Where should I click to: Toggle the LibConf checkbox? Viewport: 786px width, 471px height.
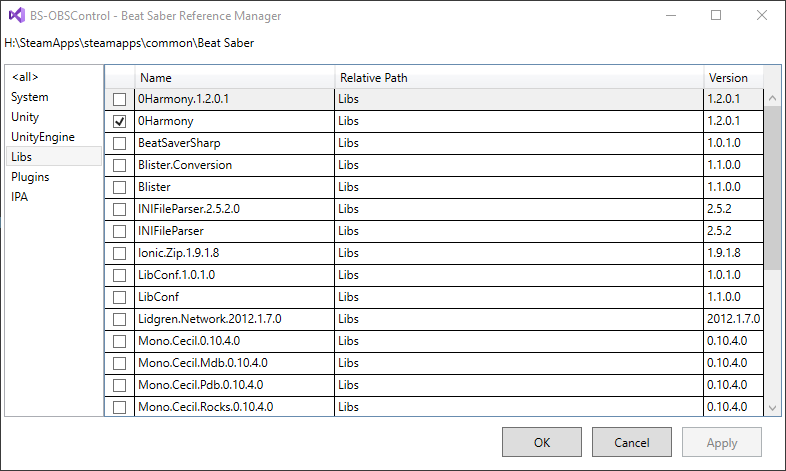click(119, 298)
